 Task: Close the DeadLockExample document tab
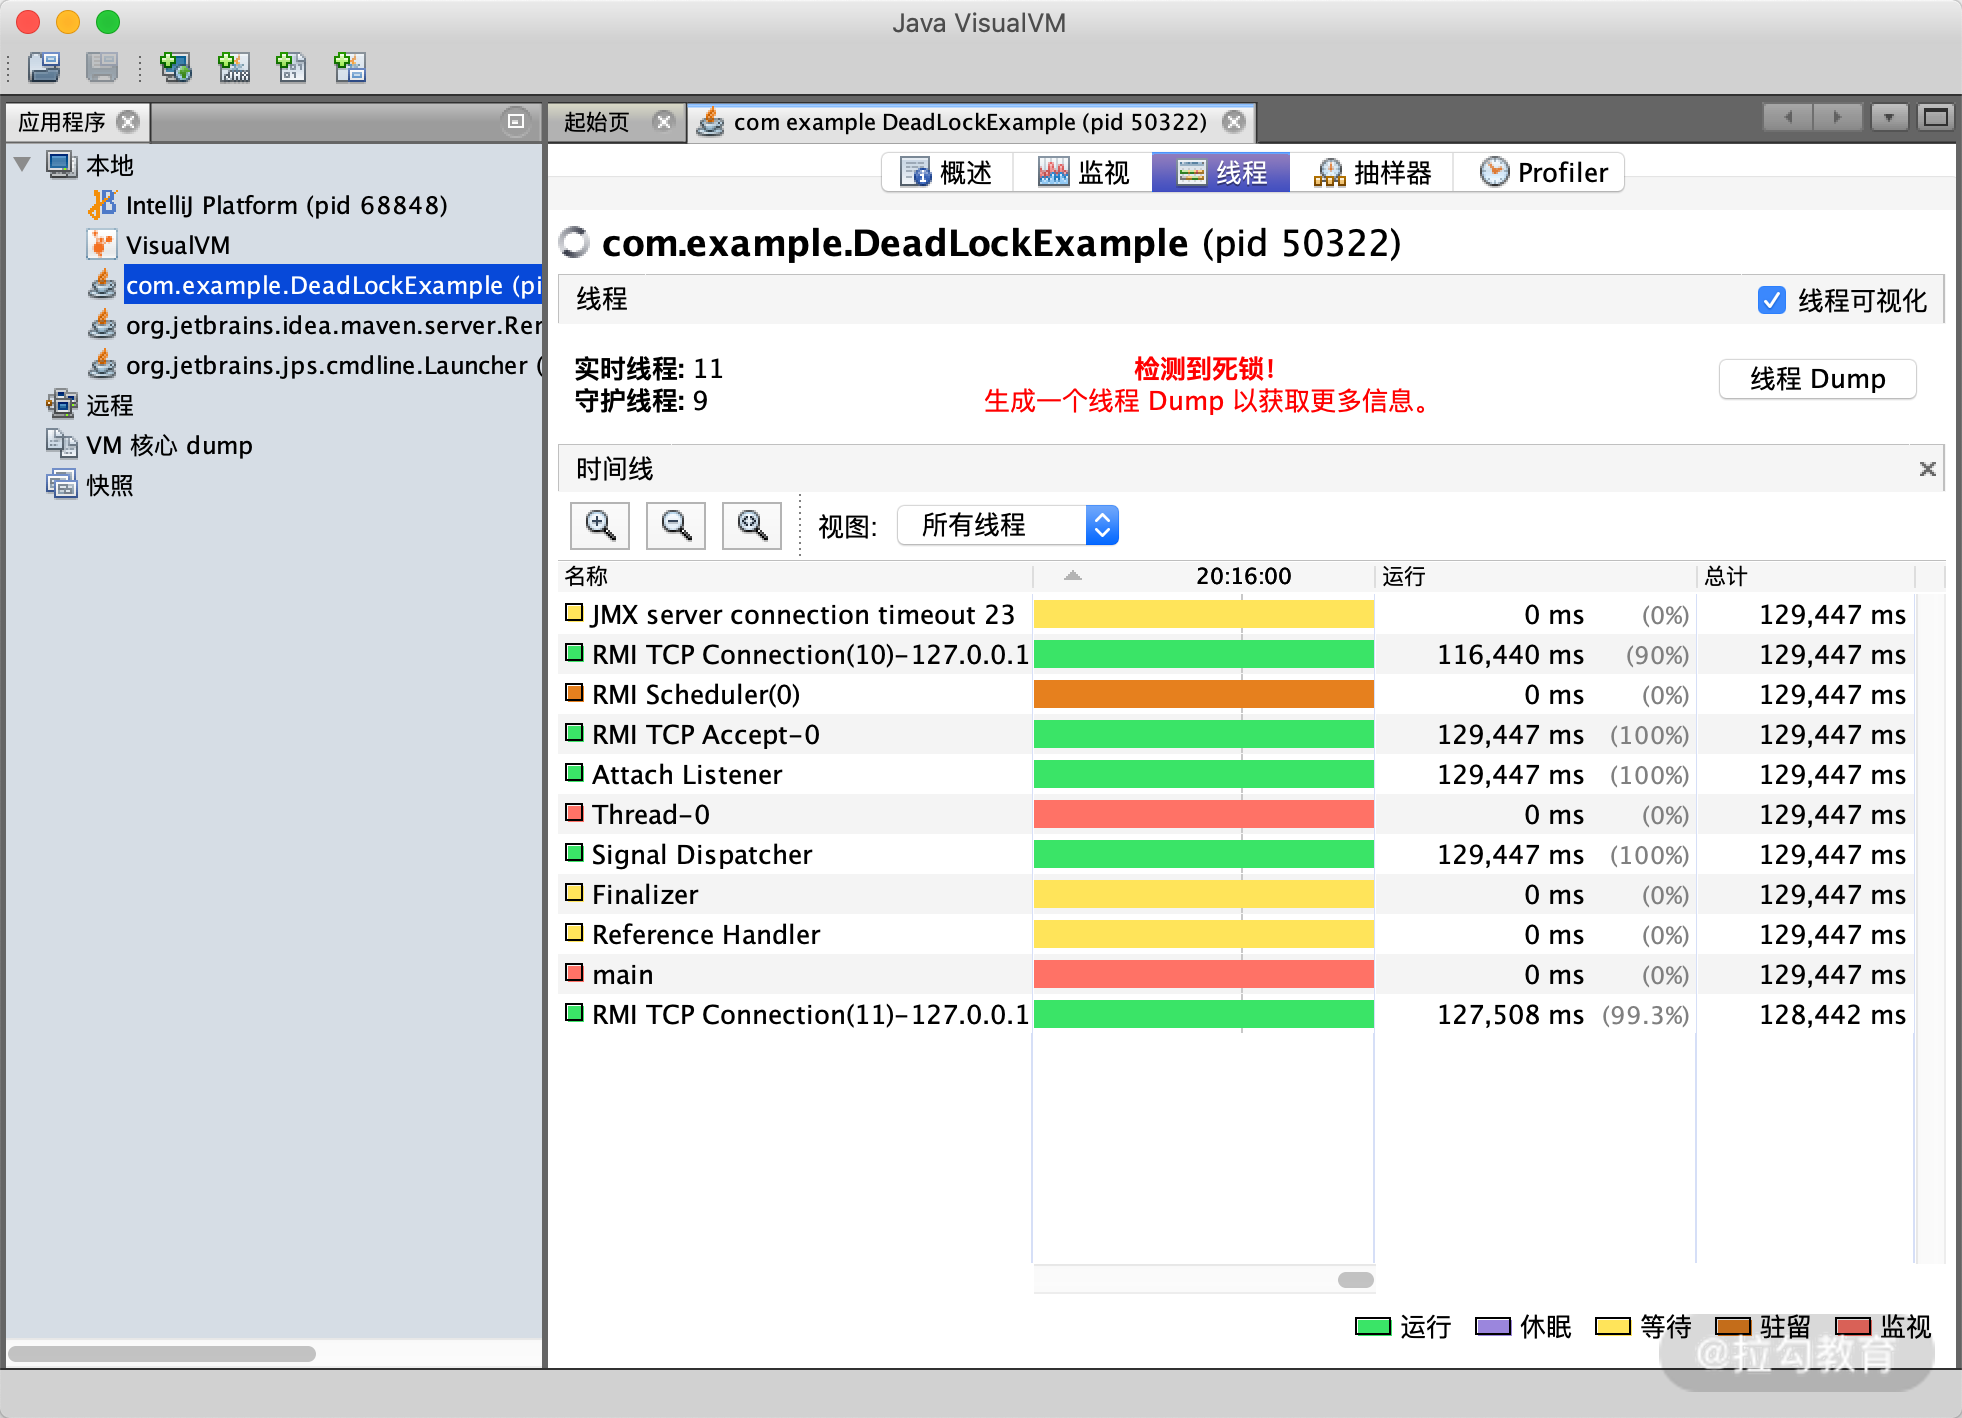1235,122
